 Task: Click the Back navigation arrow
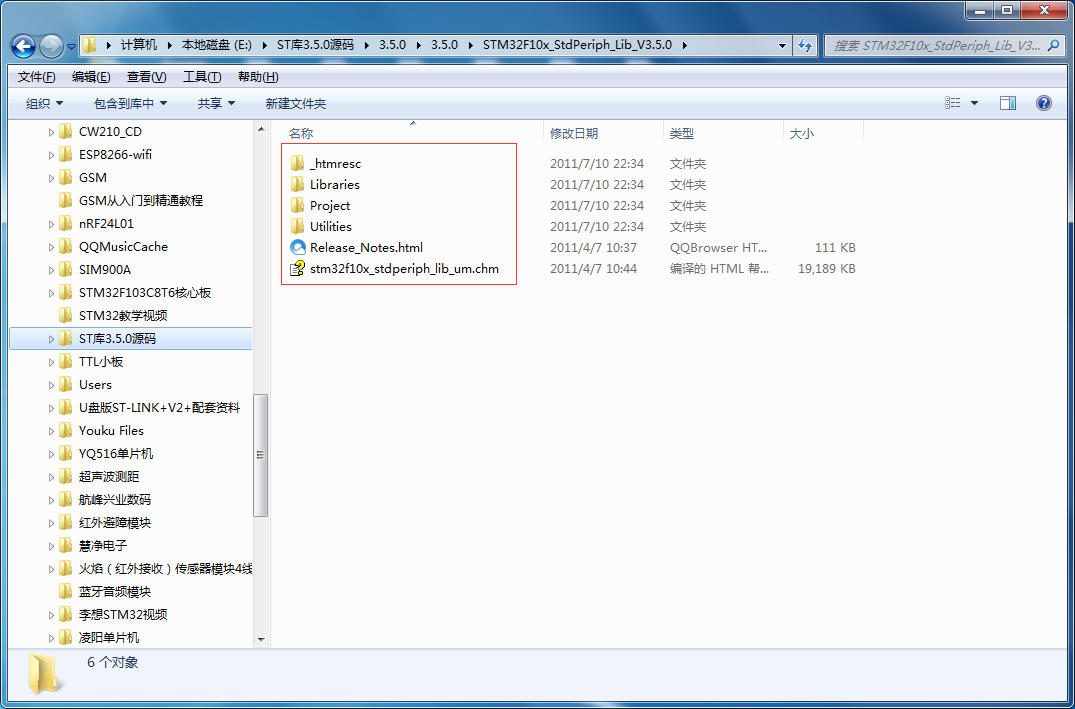pyautogui.click(x=23, y=47)
